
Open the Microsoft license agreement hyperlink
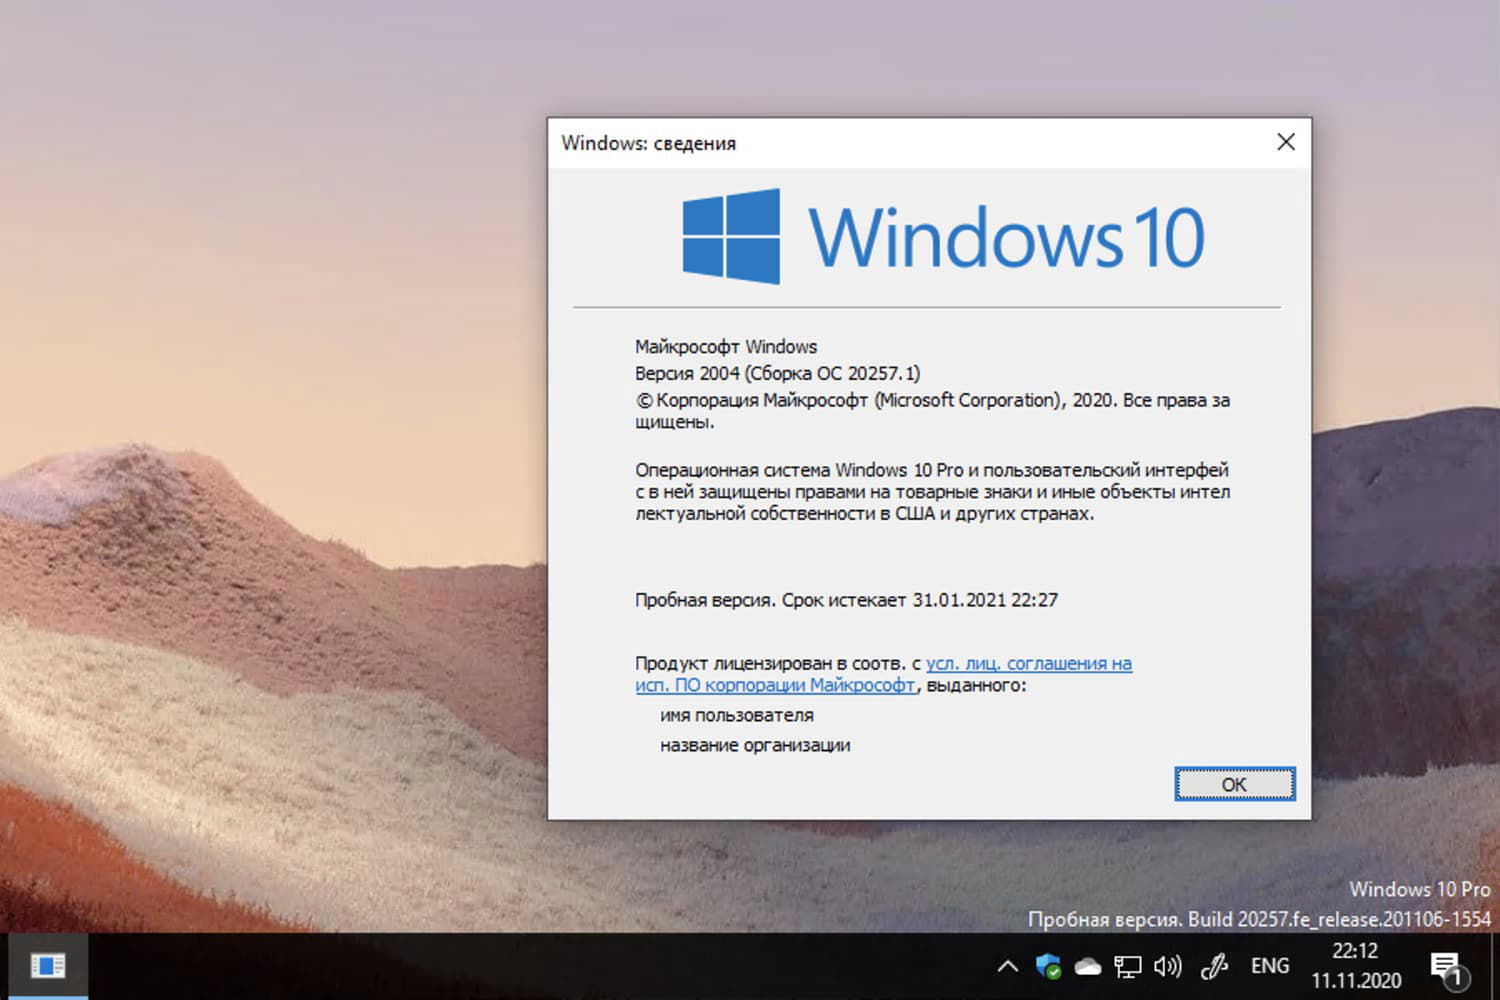1030,663
